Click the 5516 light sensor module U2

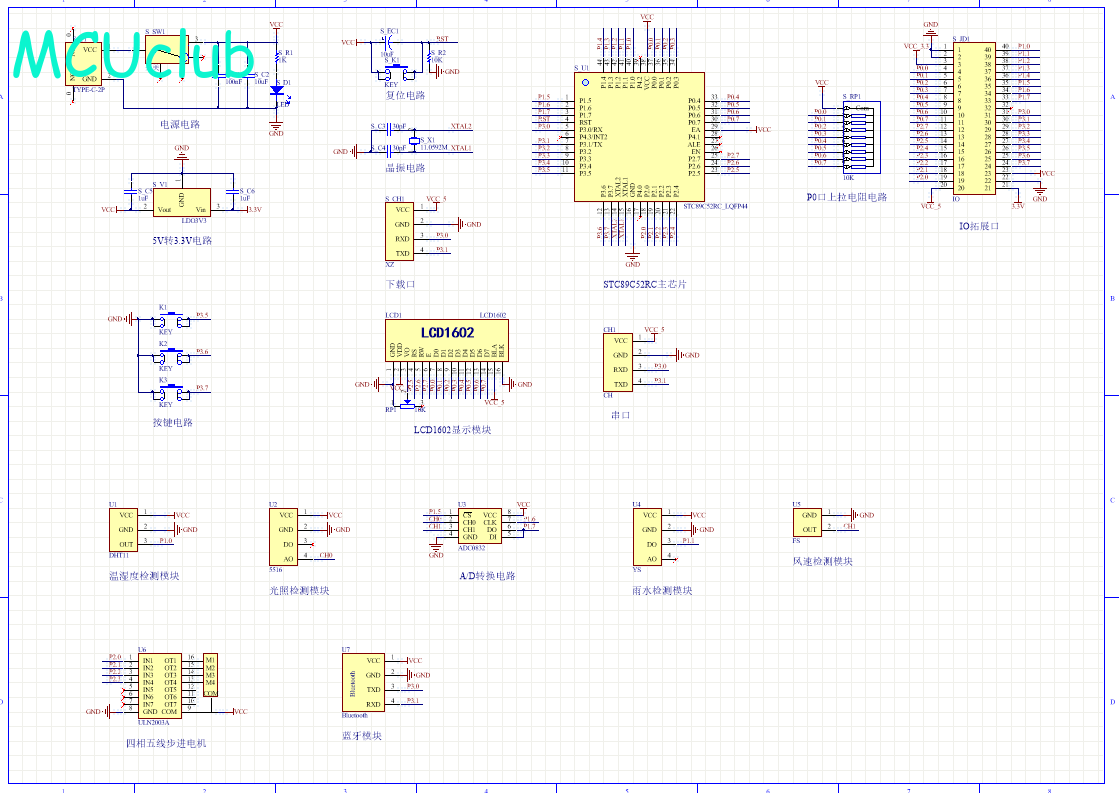click(283, 537)
